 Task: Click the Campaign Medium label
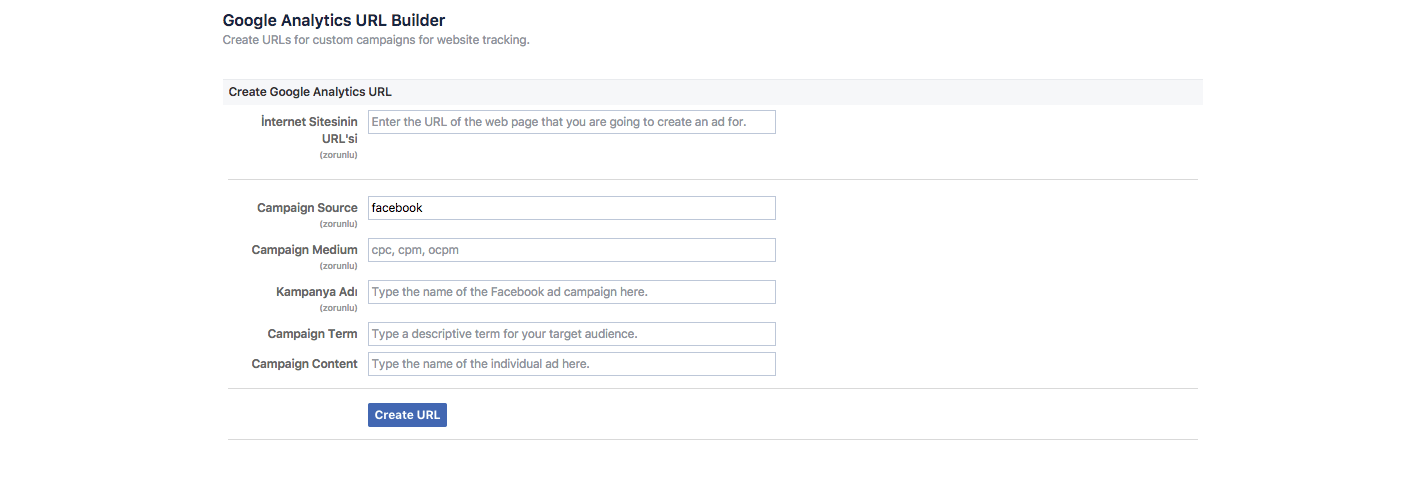(304, 250)
